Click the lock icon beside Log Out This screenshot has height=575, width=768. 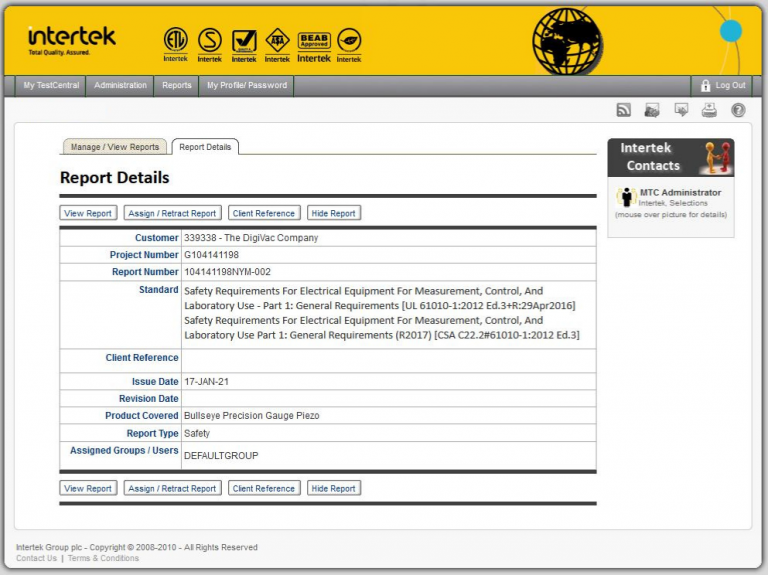705,86
